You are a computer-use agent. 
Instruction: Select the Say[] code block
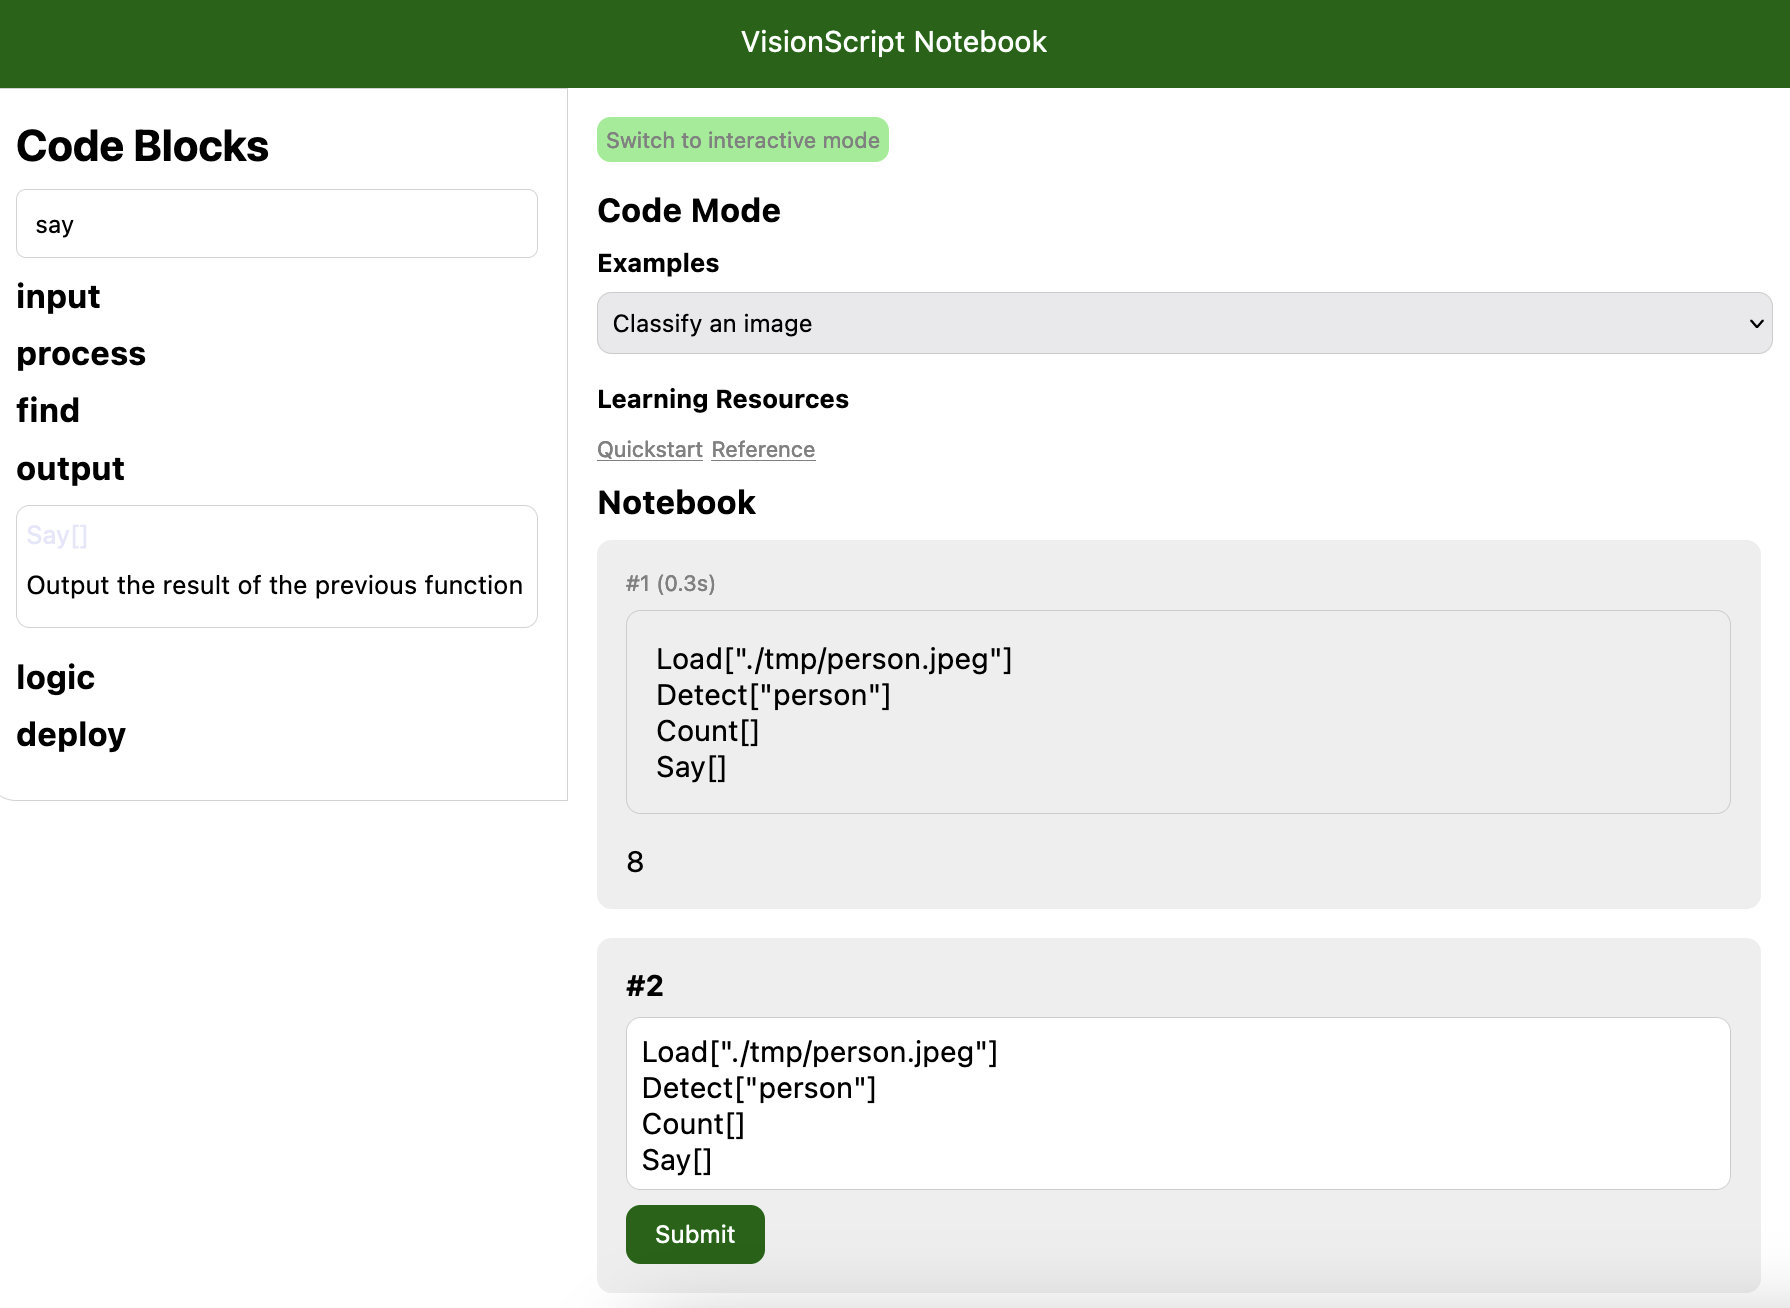57,536
